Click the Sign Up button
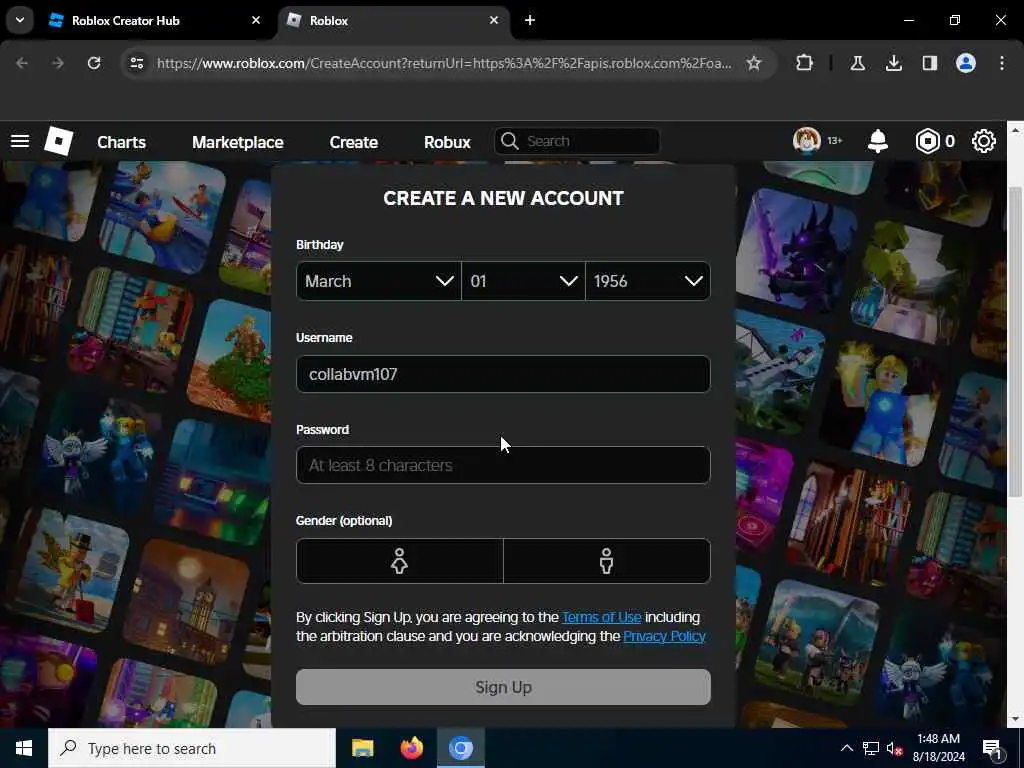 pos(504,687)
